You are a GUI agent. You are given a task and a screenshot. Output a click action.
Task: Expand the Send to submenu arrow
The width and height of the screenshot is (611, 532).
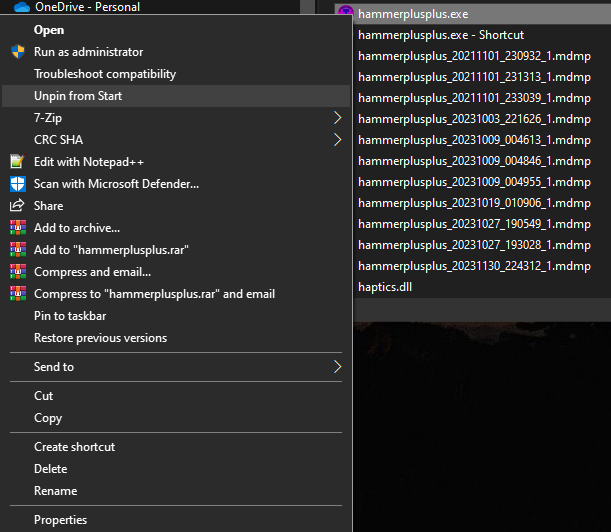337,367
